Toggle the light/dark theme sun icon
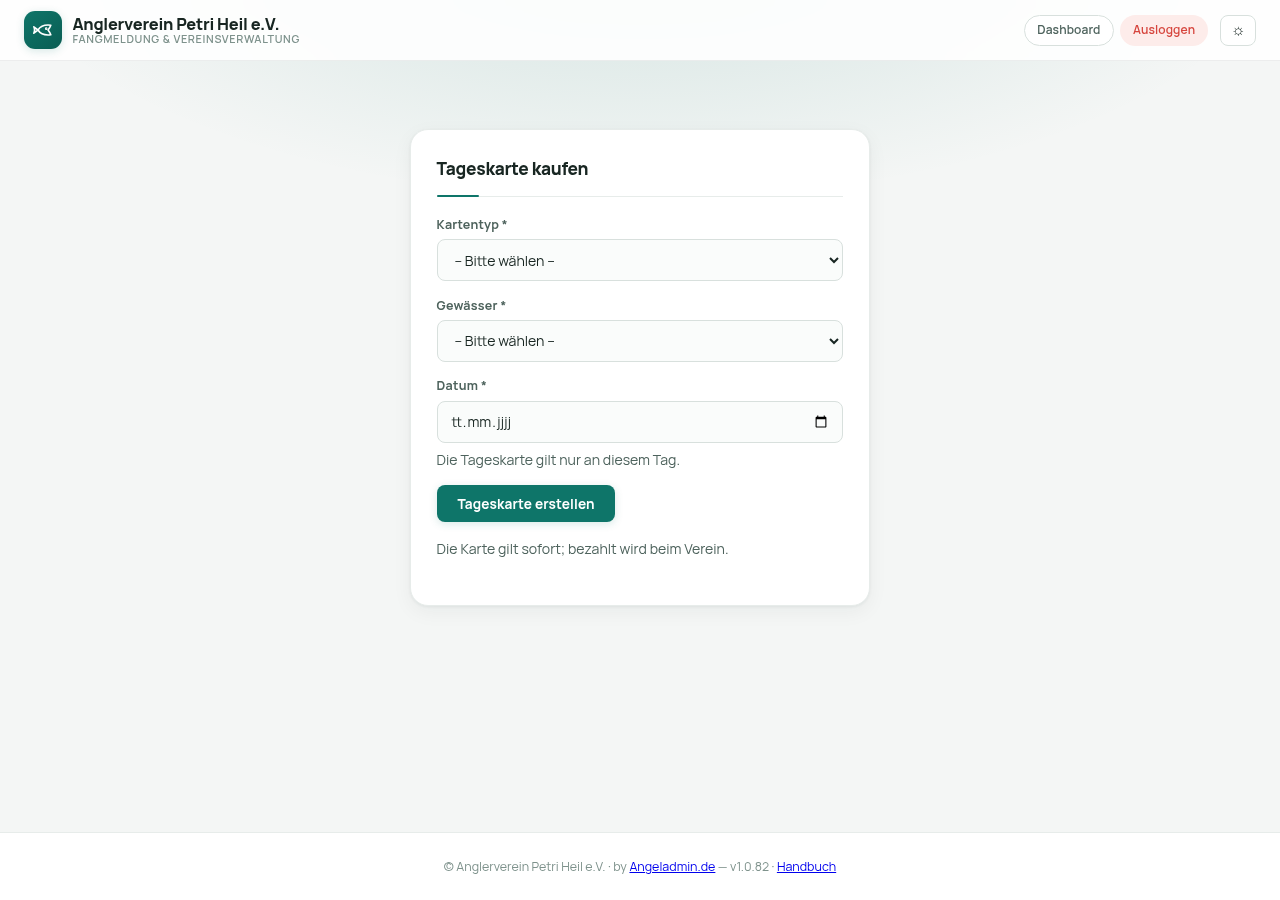 [1238, 30]
